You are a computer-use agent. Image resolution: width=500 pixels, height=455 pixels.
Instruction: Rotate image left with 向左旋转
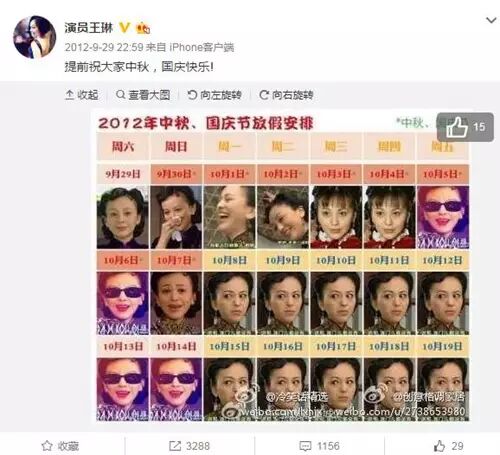(214, 95)
